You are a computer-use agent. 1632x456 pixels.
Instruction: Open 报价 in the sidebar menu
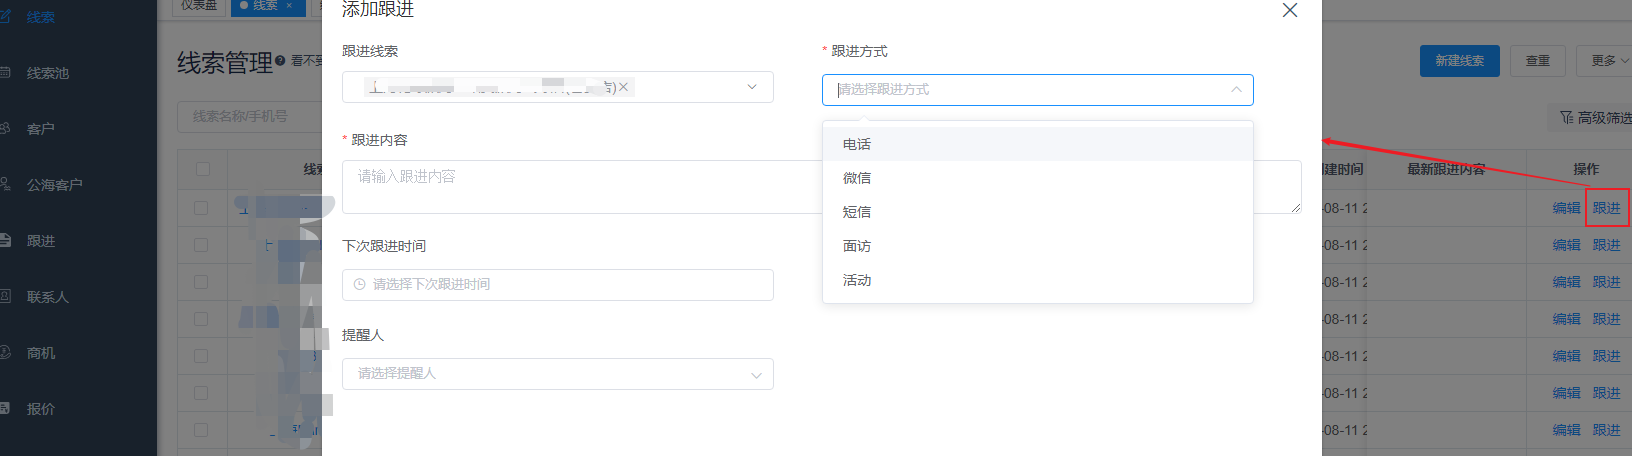[41, 409]
